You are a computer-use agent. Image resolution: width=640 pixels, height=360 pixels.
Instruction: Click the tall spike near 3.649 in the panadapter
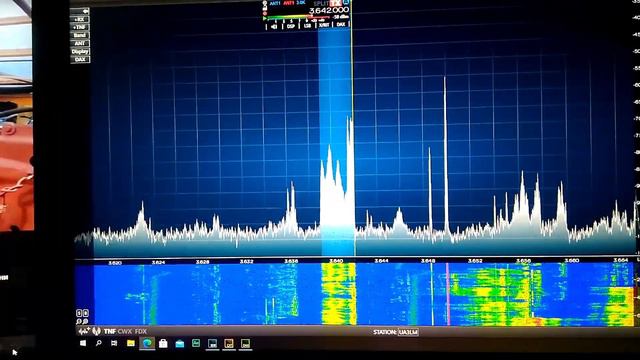445,155
